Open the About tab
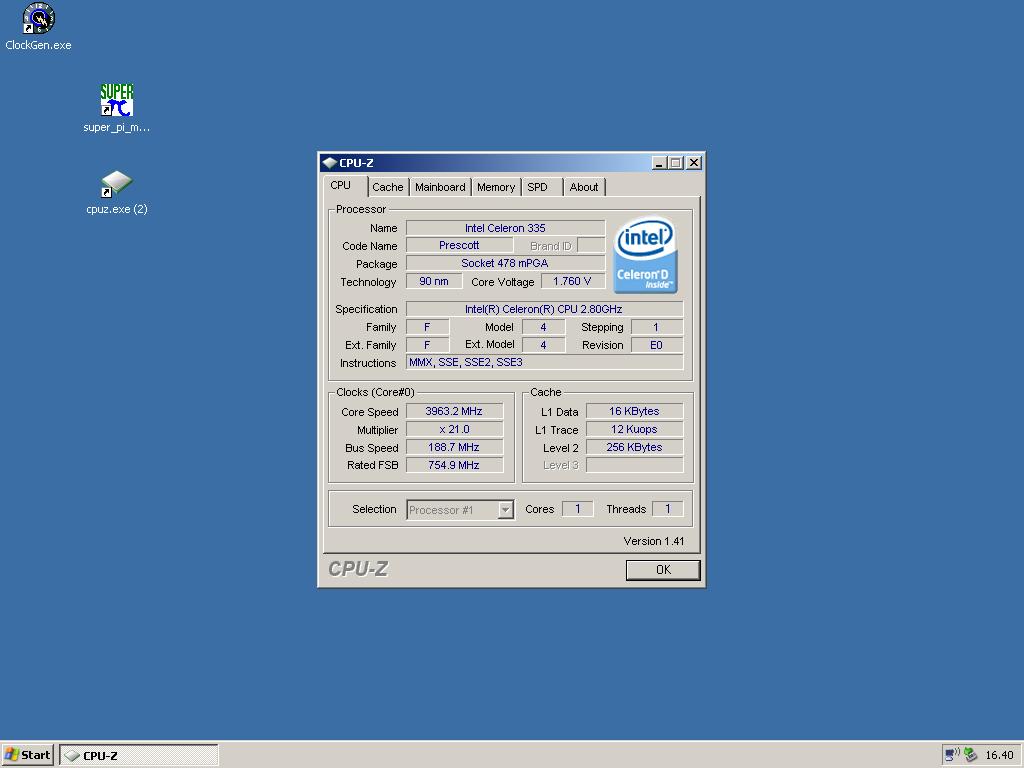 tap(584, 187)
